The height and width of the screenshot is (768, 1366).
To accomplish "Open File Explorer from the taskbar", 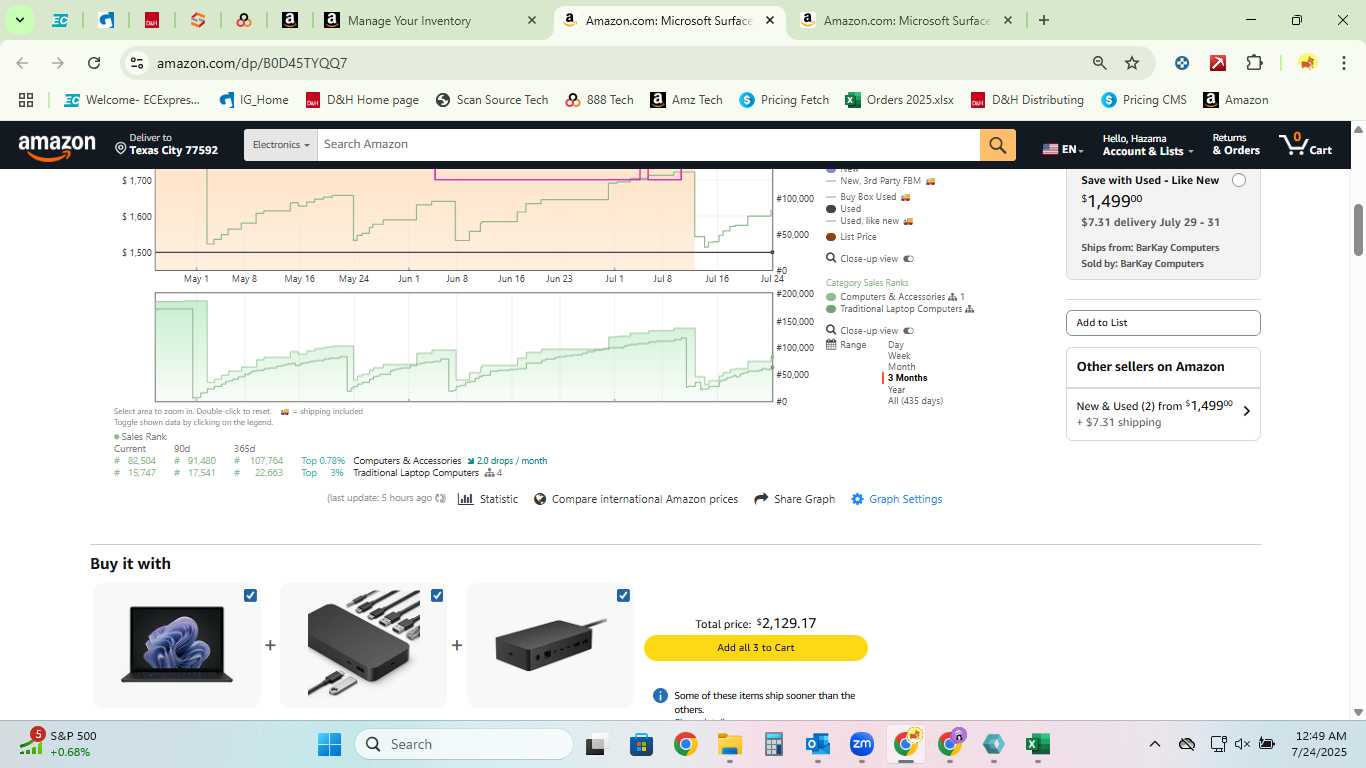I will (729, 745).
